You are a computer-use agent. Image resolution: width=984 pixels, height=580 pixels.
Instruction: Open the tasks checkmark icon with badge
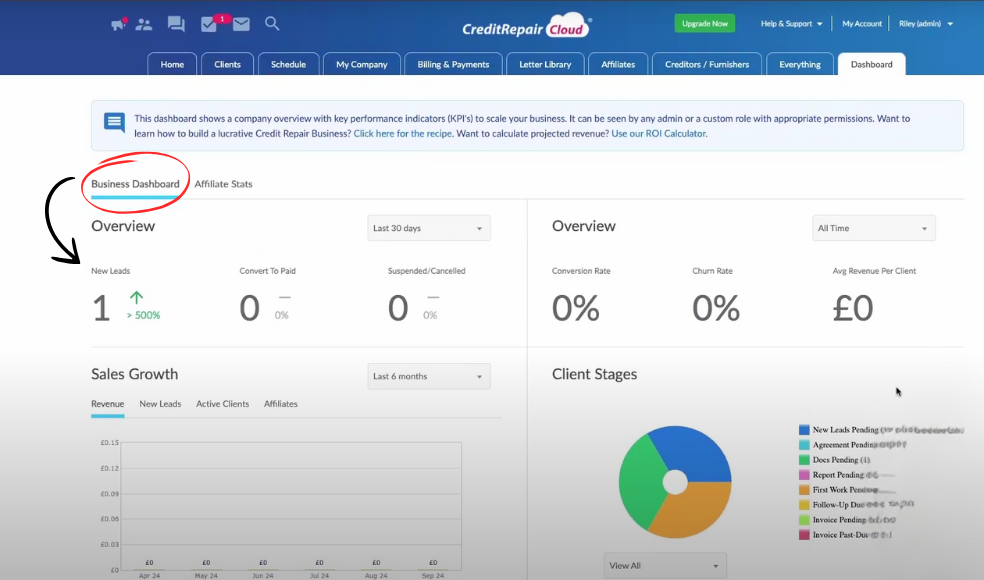[x=210, y=24]
